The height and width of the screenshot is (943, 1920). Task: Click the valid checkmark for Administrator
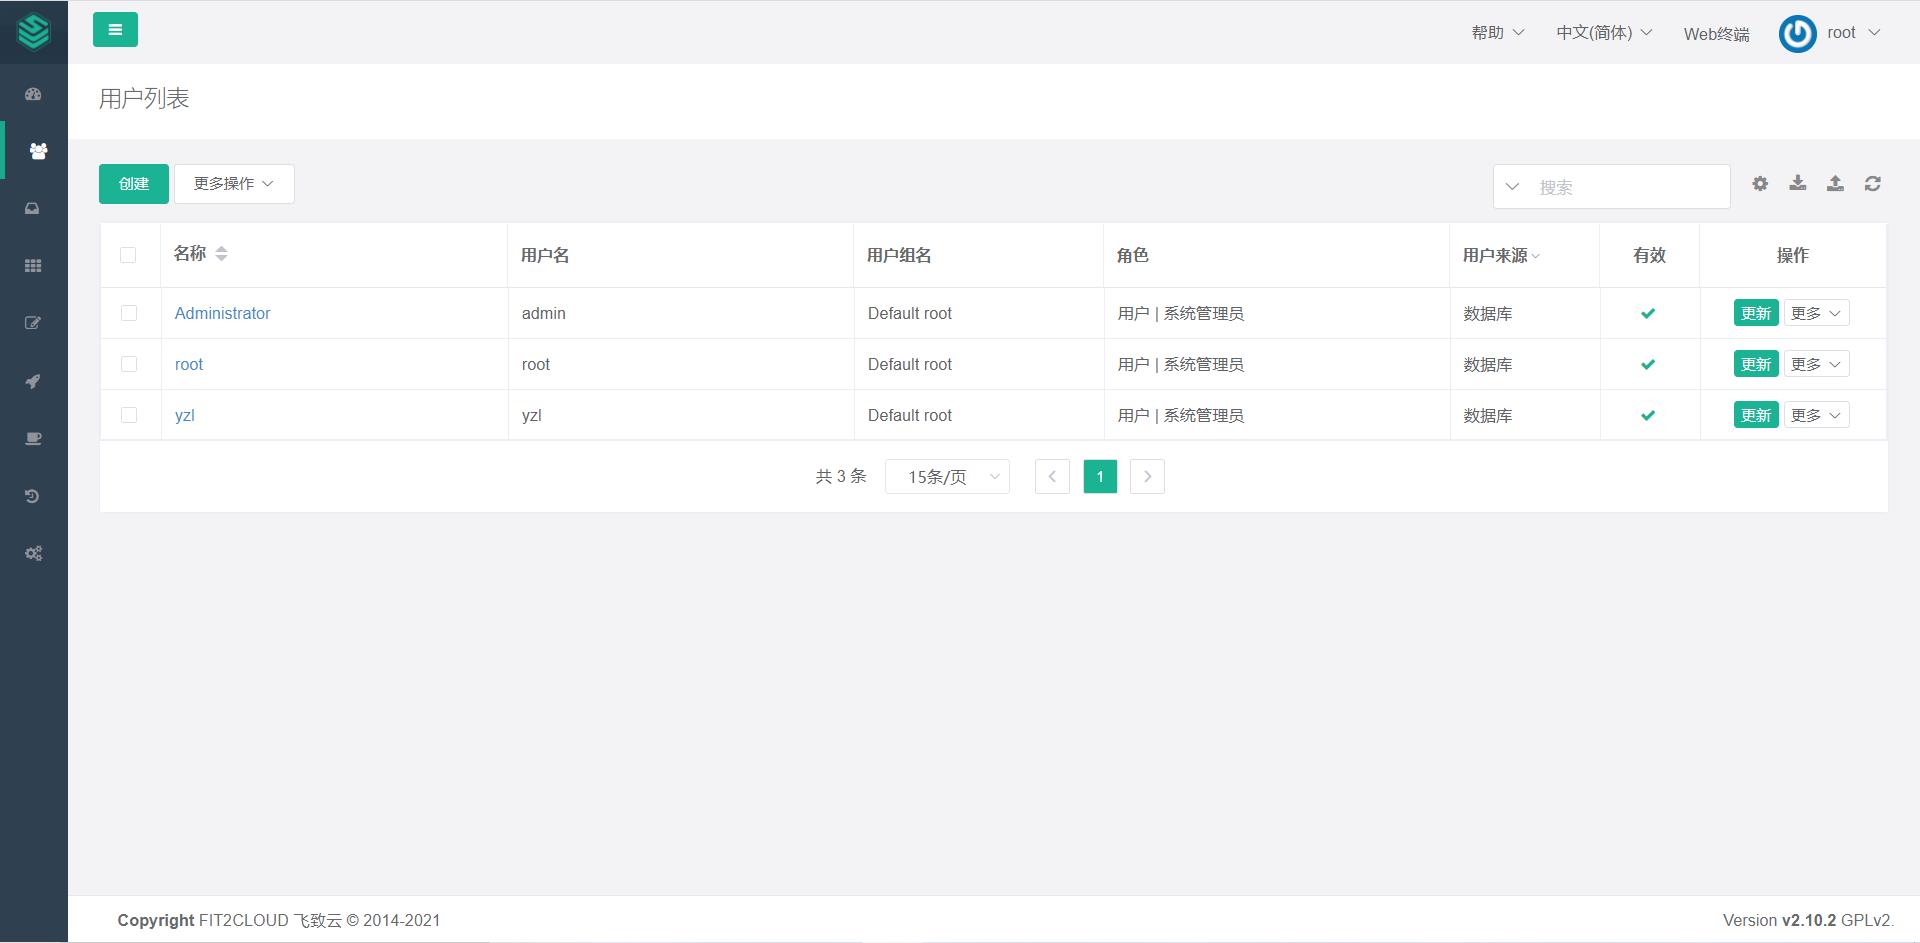pyautogui.click(x=1648, y=313)
